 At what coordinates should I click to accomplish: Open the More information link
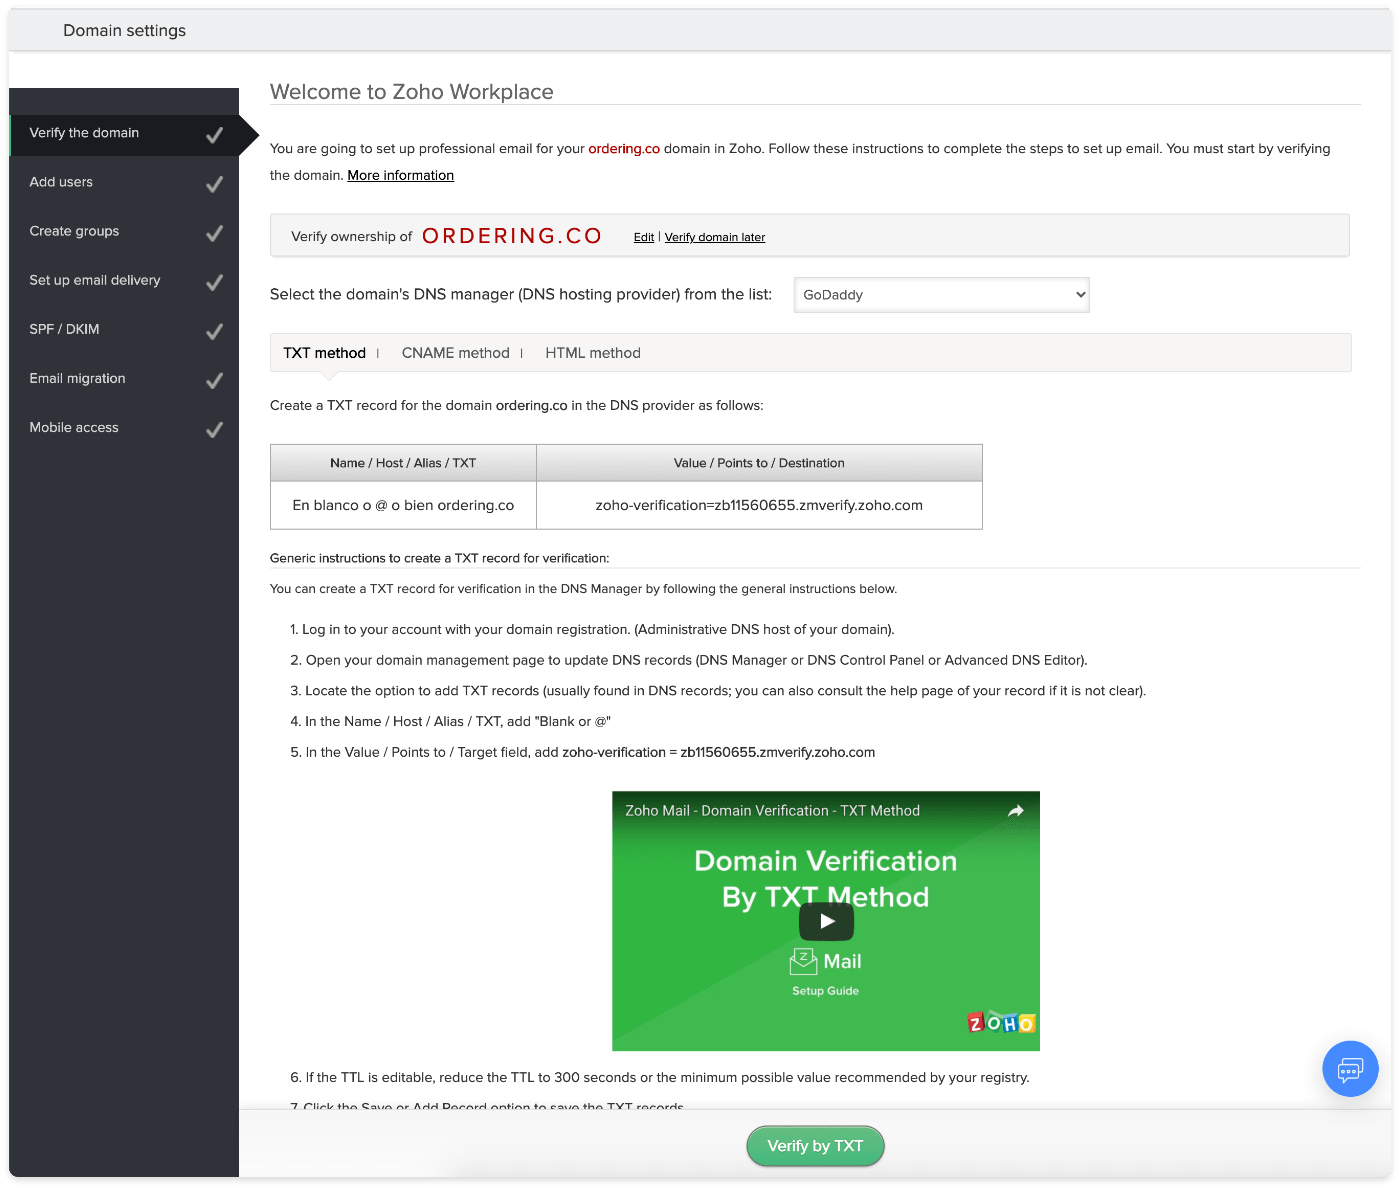tap(400, 175)
